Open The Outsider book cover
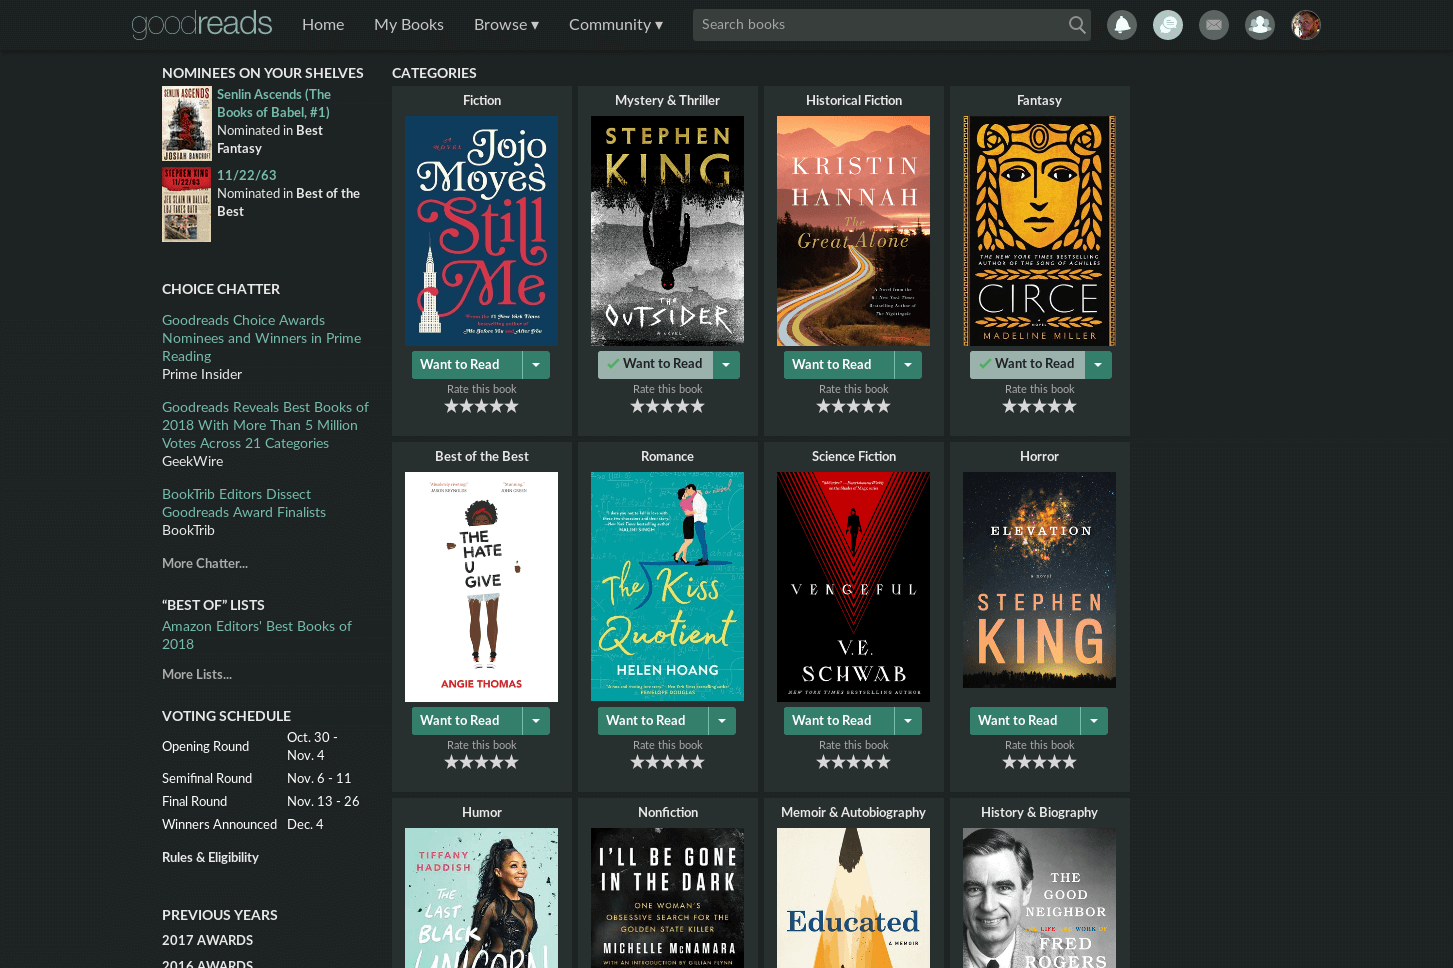 click(x=667, y=231)
